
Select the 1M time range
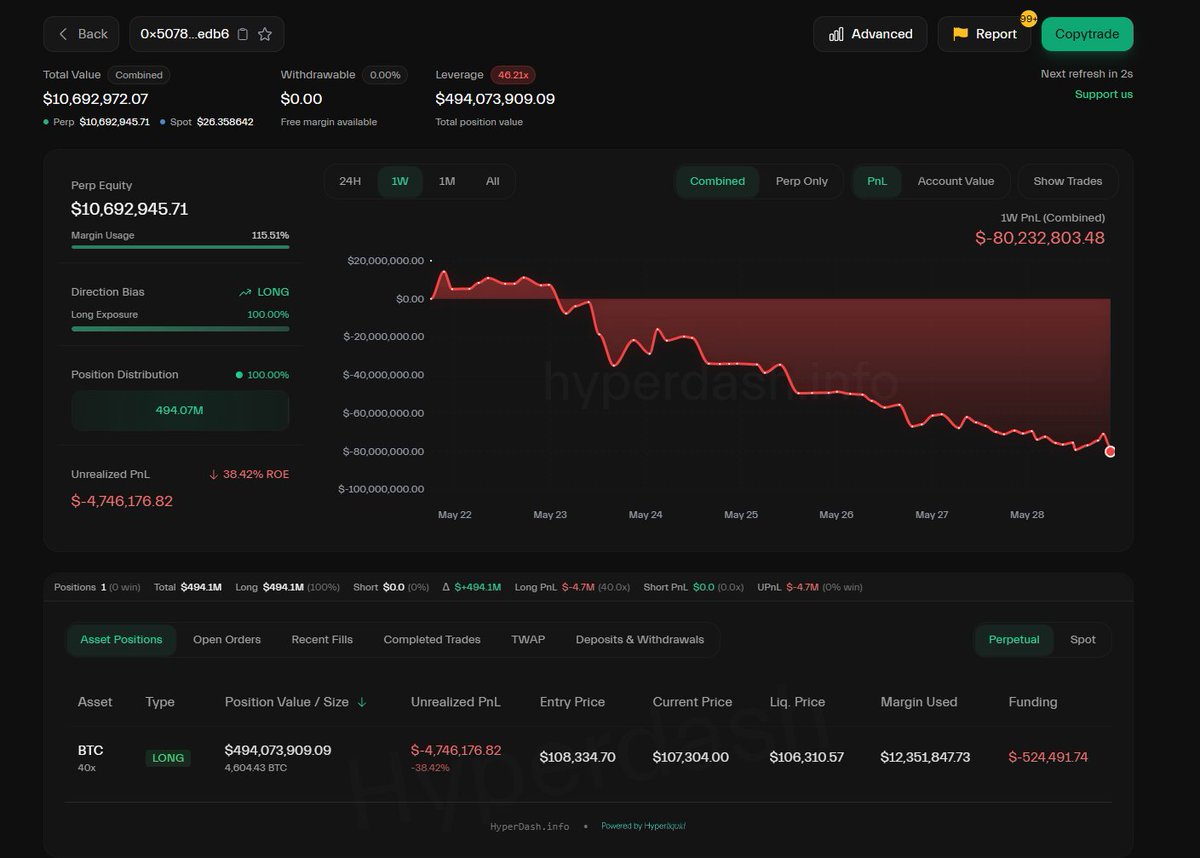pos(447,181)
